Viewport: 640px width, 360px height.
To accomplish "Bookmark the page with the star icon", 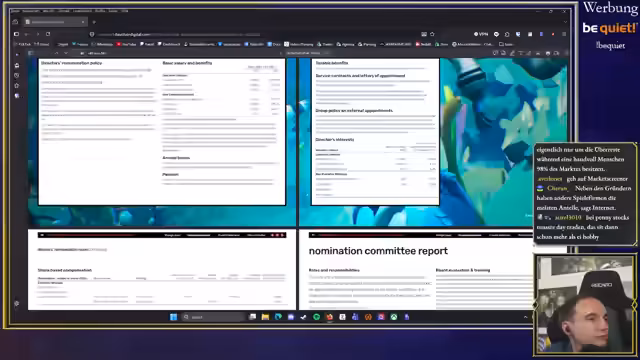I will [432, 34].
